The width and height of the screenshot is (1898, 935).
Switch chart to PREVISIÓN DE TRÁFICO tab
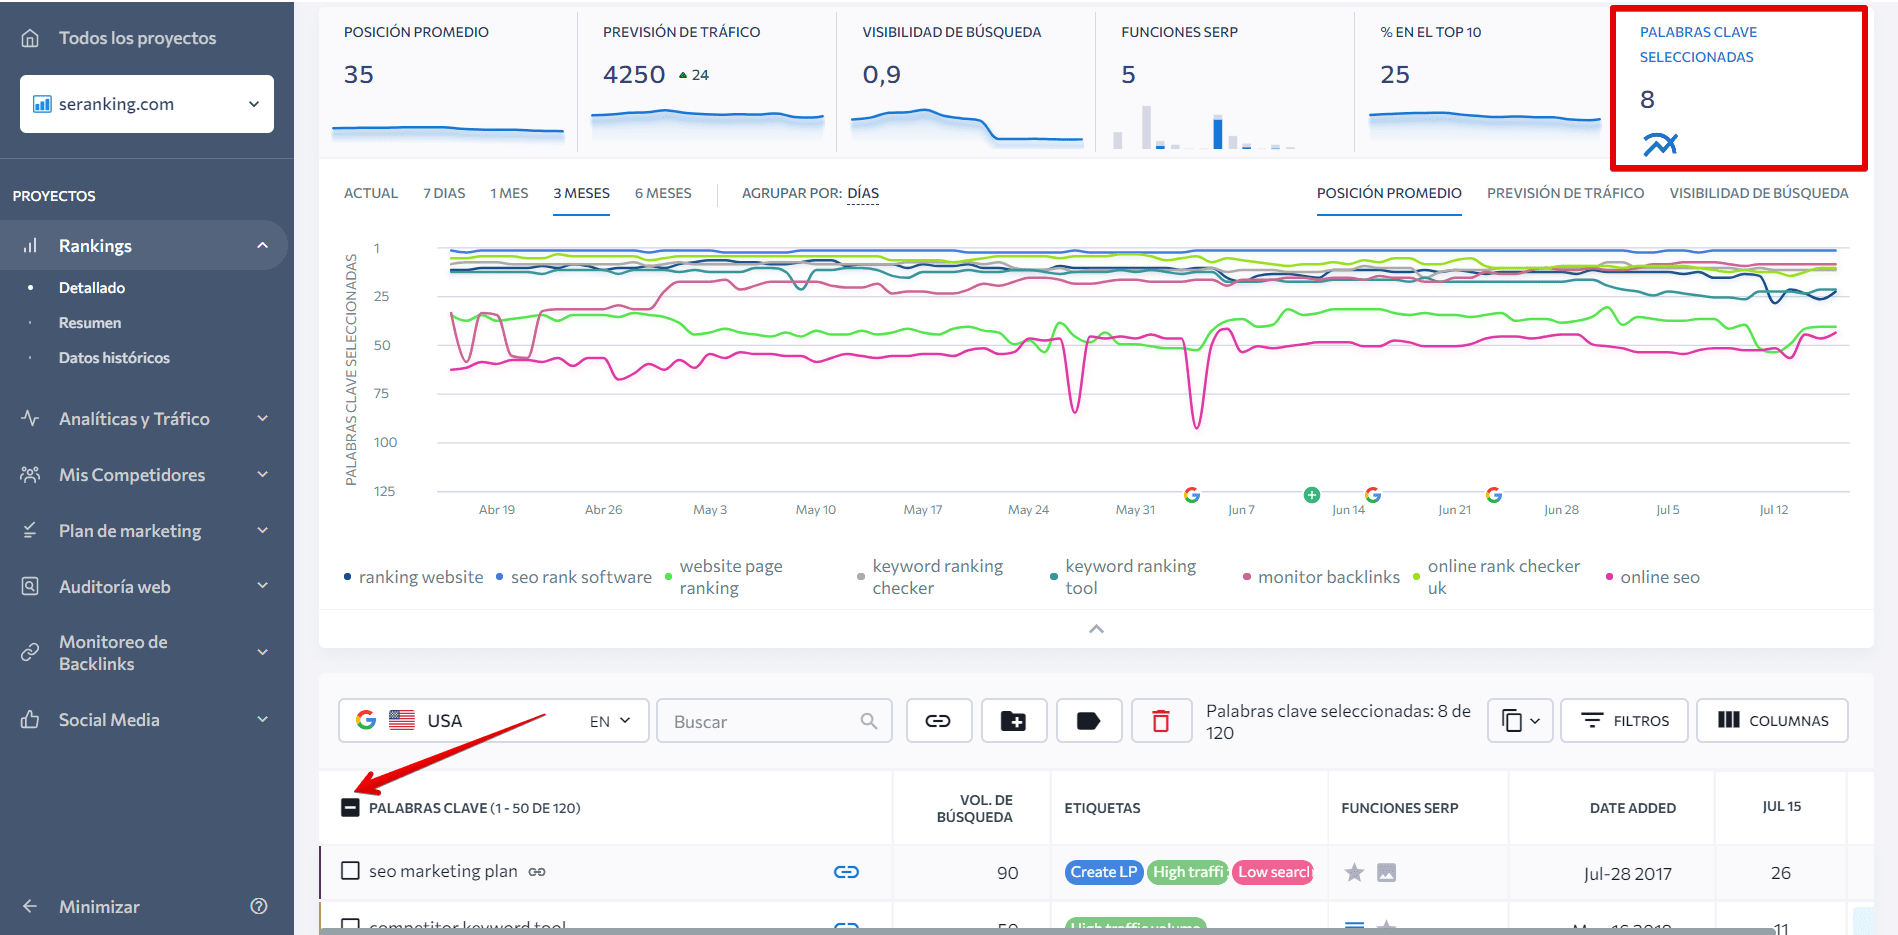tap(1565, 193)
